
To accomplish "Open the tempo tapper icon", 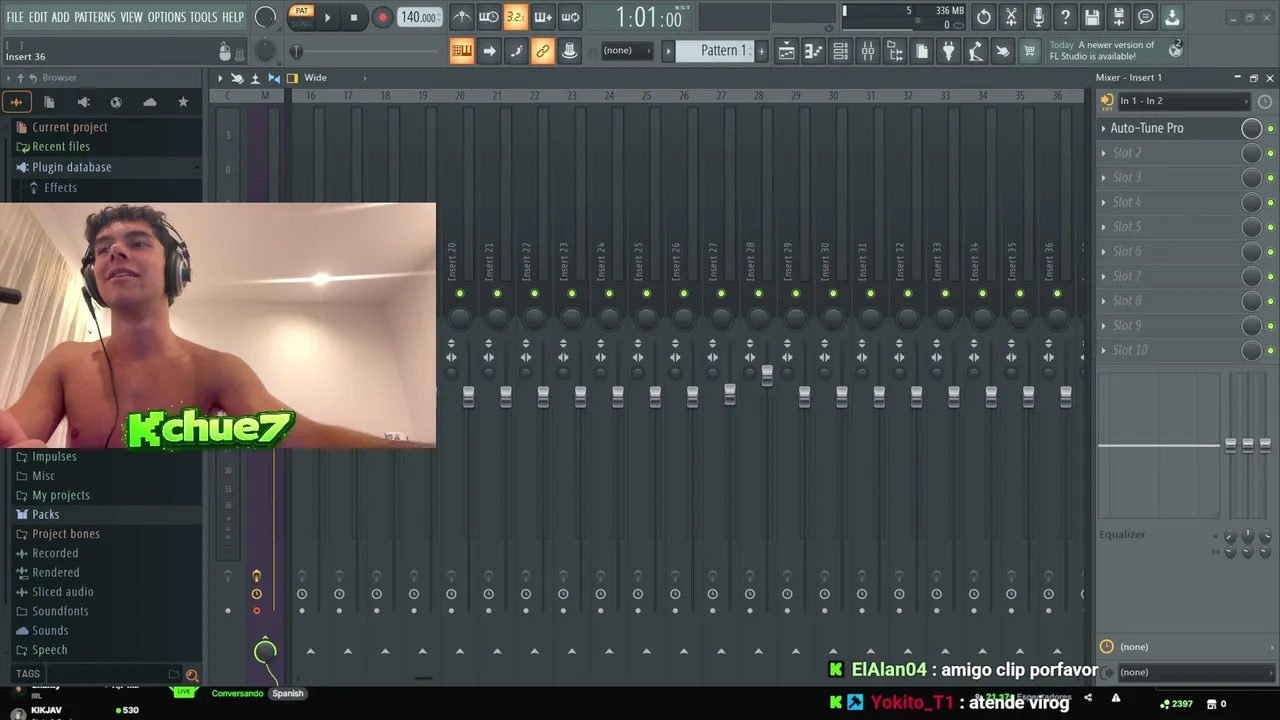I will 976,51.
